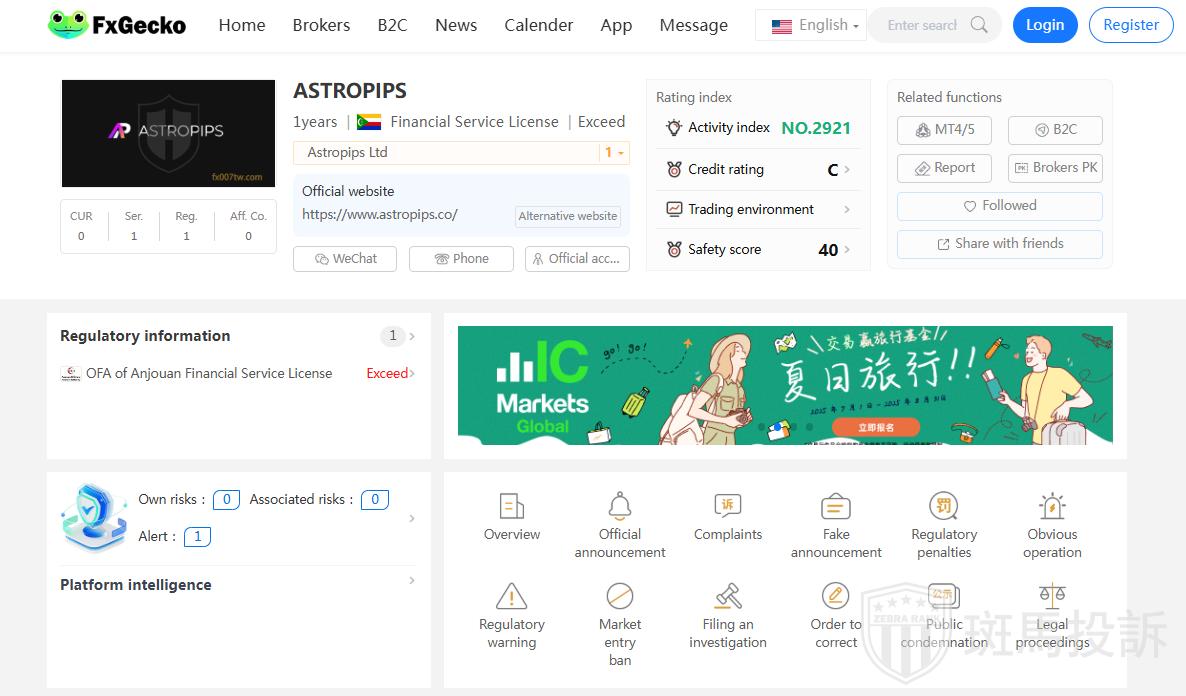Open the astropips.co official website link
The width and height of the screenshot is (1186, 696).
(x=380, y=214)
